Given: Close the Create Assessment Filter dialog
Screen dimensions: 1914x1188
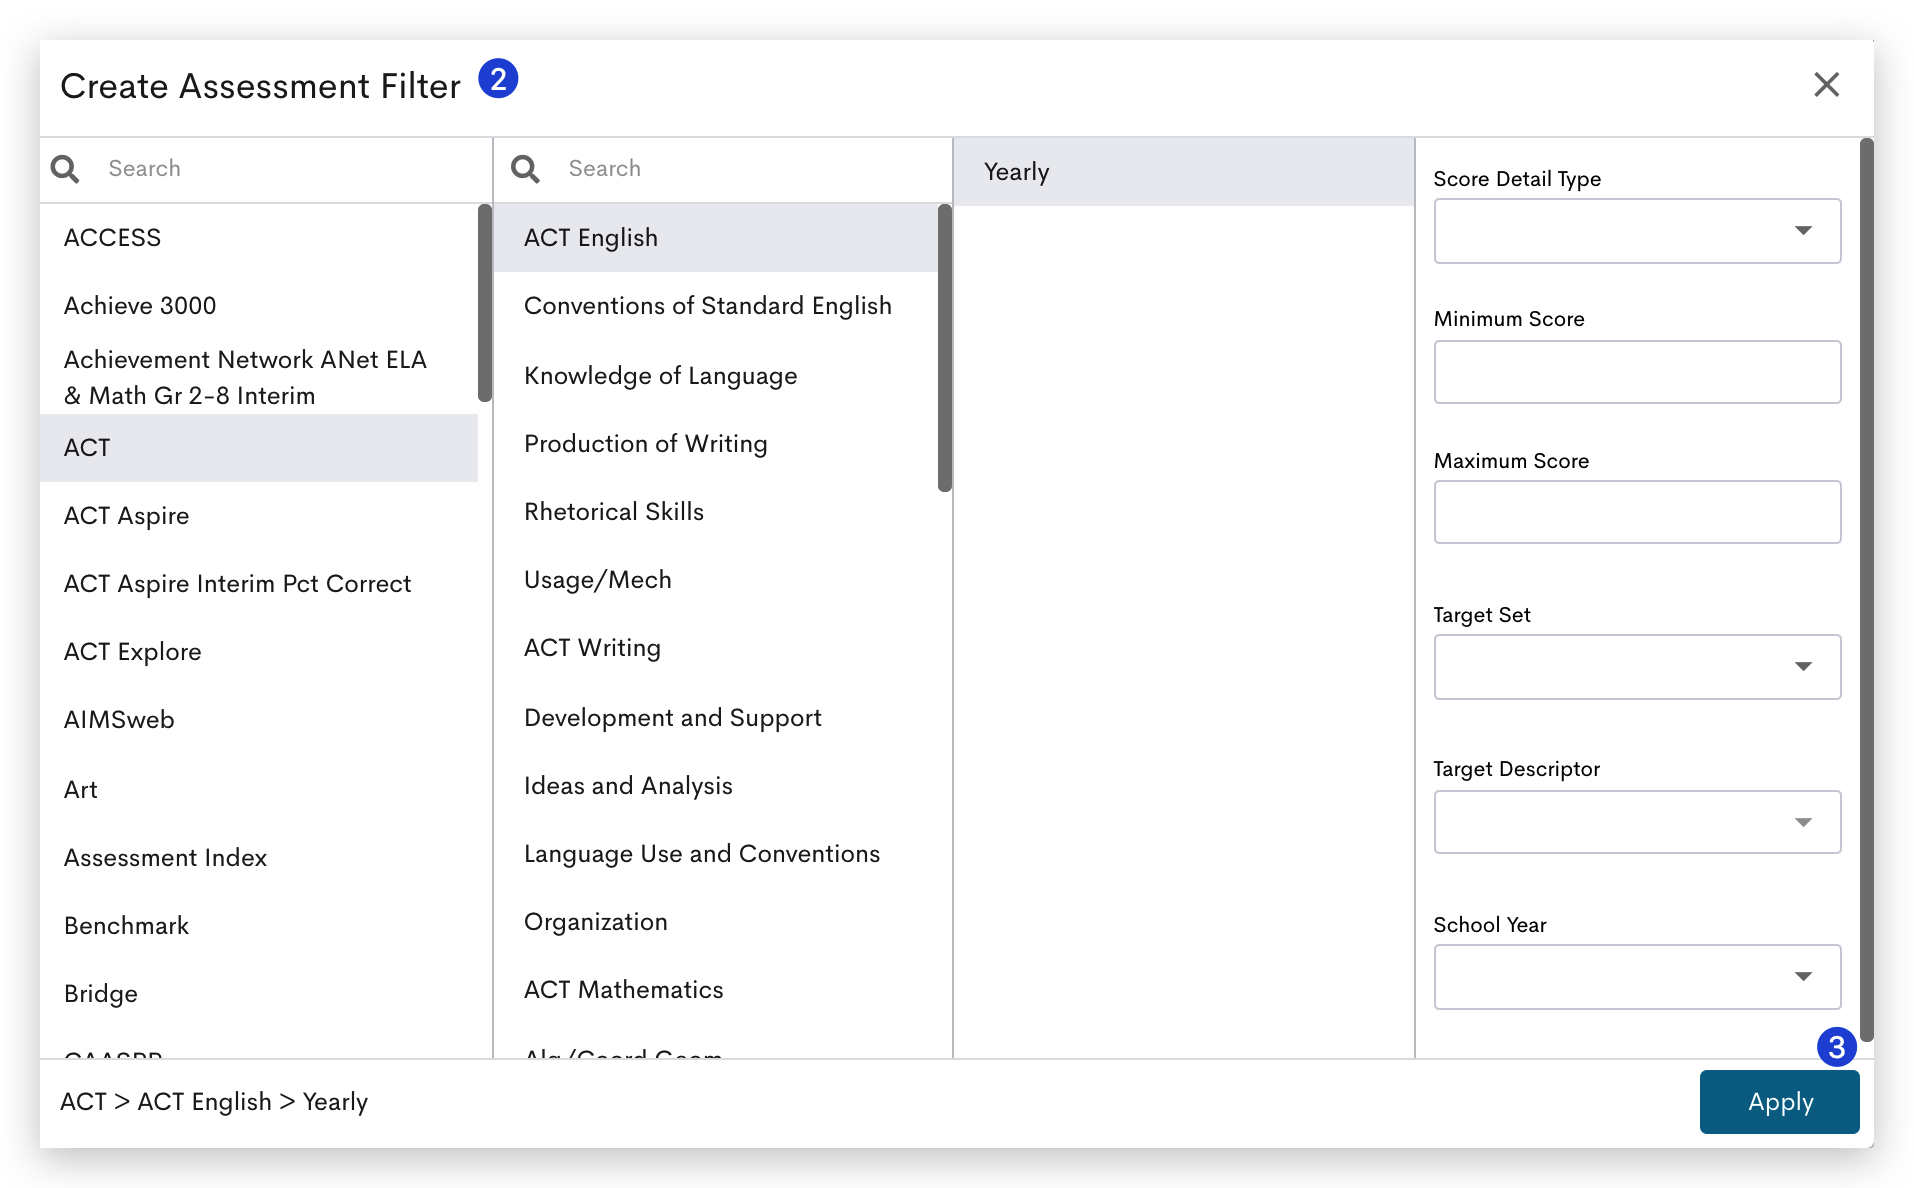Looking at the screenshot, I should 1826,85.
